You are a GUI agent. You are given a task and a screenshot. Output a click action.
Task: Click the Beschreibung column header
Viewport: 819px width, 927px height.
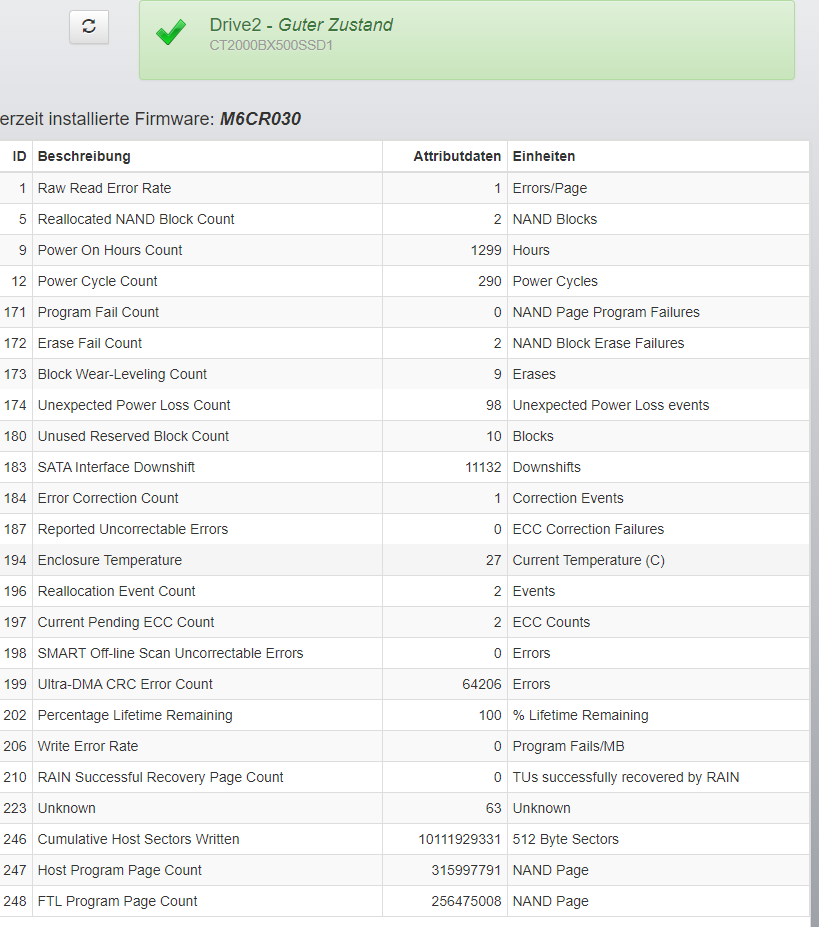[84, 157]
